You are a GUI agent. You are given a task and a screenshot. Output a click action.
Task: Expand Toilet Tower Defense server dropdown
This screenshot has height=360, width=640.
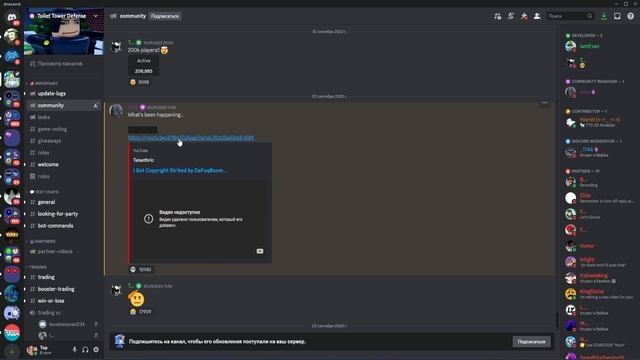pyautogui.click(x=96, y=16)
